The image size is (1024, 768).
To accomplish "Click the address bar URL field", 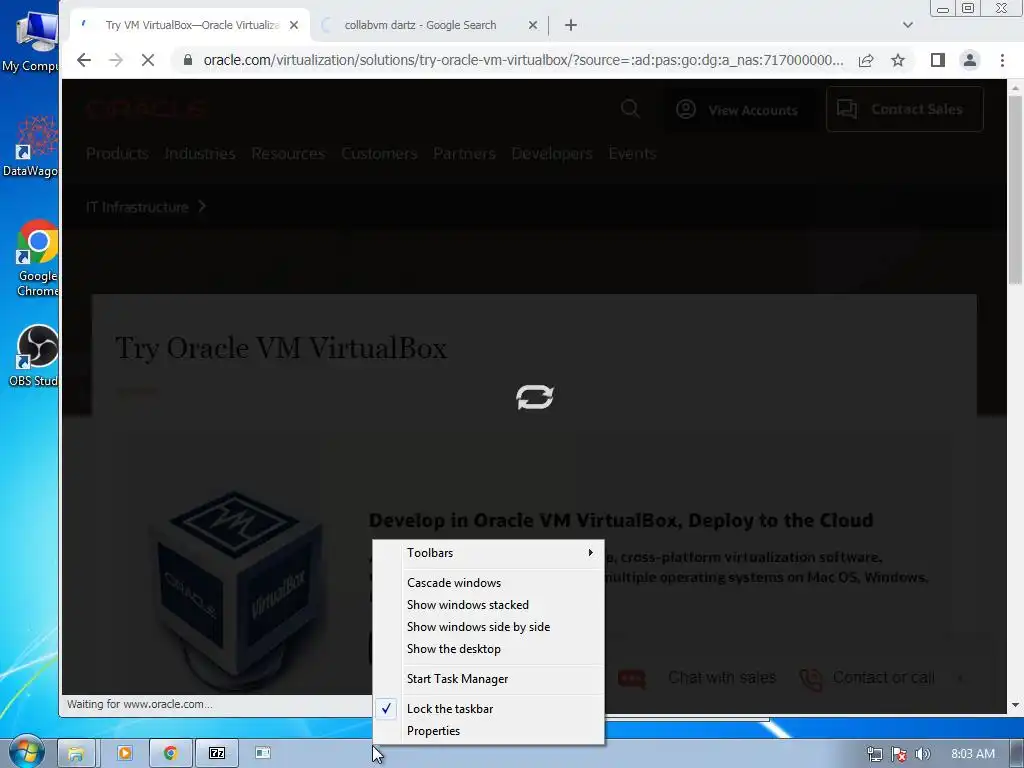I will pos(522,60).
